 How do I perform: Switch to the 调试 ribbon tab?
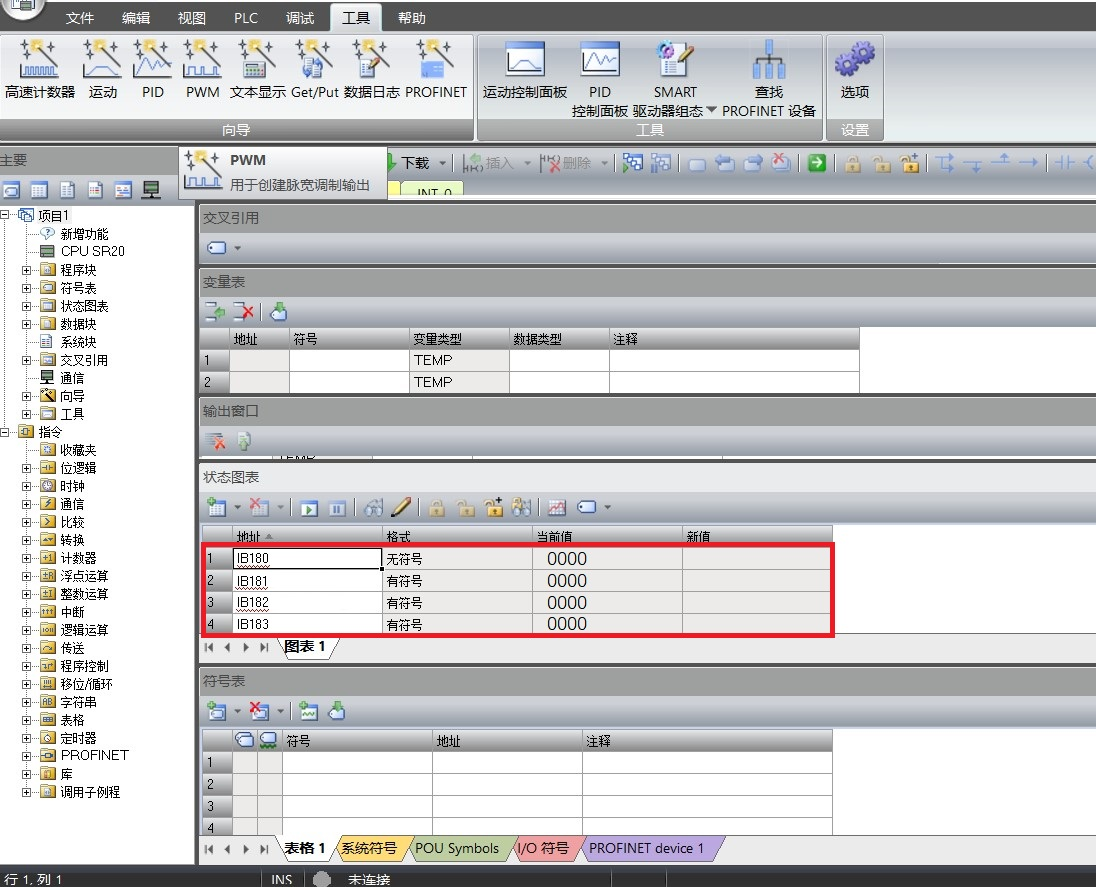tap(300, 17)
